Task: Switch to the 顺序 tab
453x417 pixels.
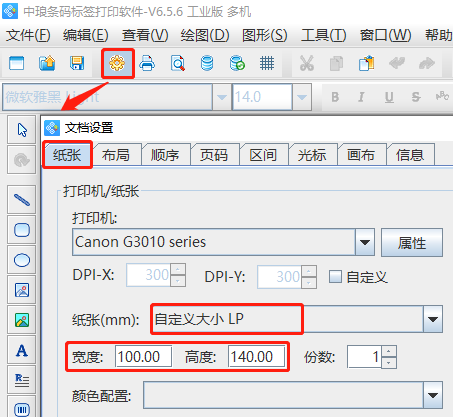Action: 165,155
